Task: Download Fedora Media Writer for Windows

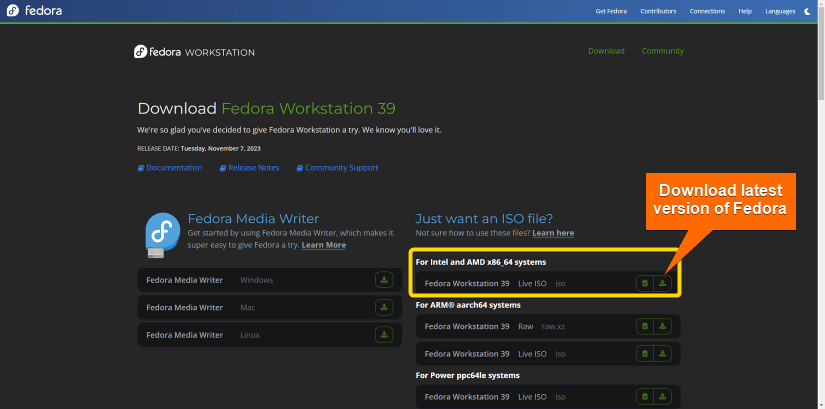Action: (384, 280)
